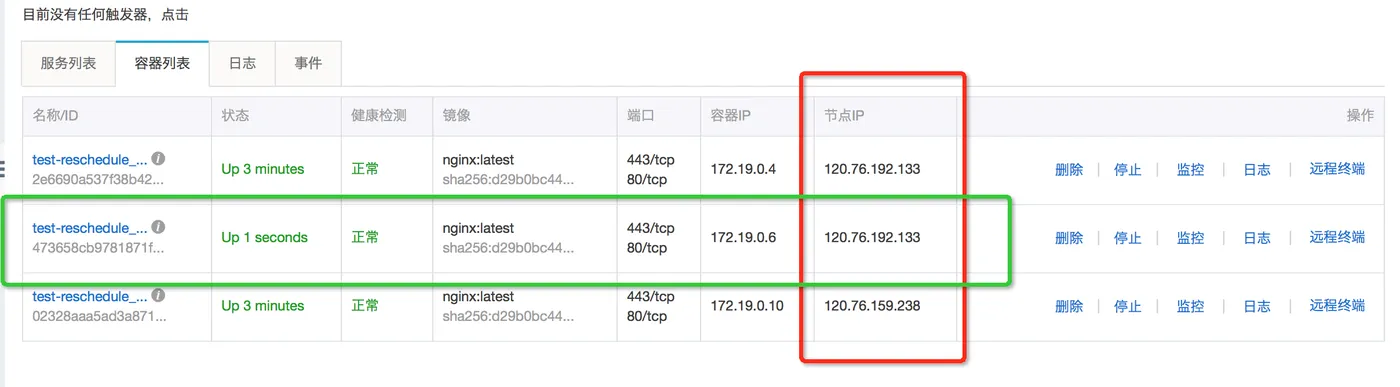Viewport: 1400px width, 387px height.
Task: Open container link with ID 473658cb9781871f
Action: click(x=90, y=228)
